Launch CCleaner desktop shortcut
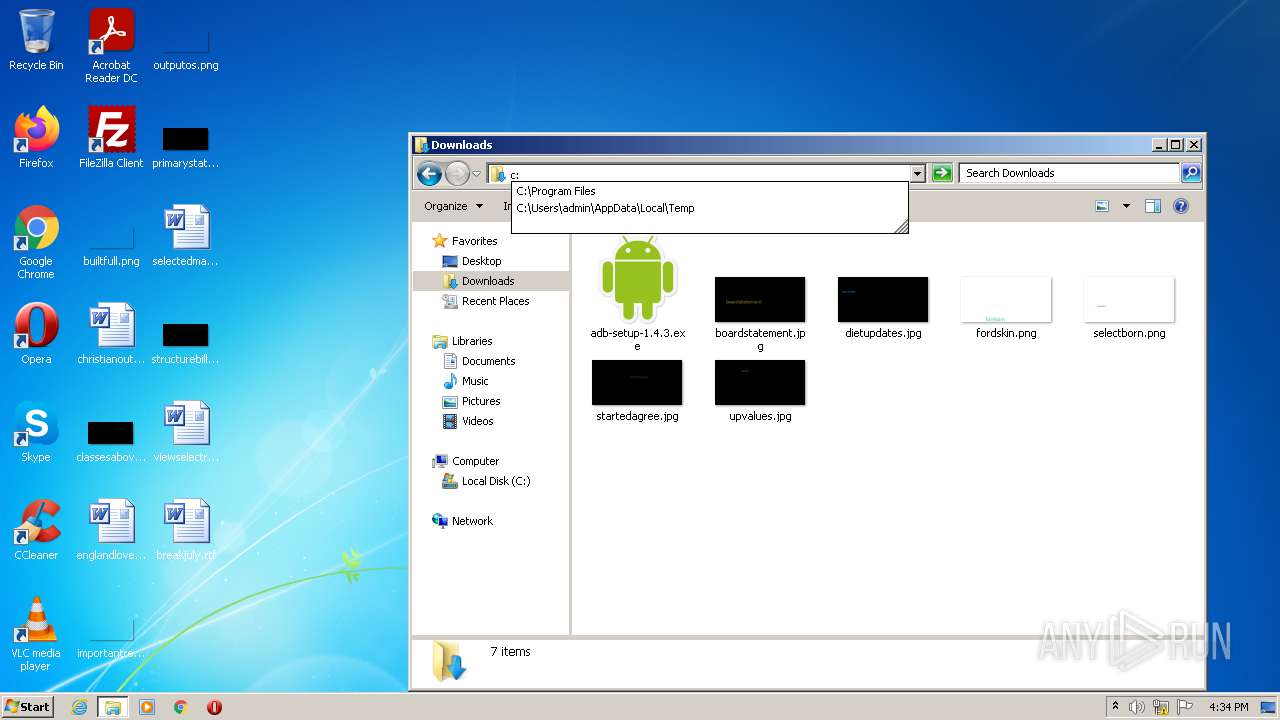This screenshot has height=720, width=1280. point(36,530)
